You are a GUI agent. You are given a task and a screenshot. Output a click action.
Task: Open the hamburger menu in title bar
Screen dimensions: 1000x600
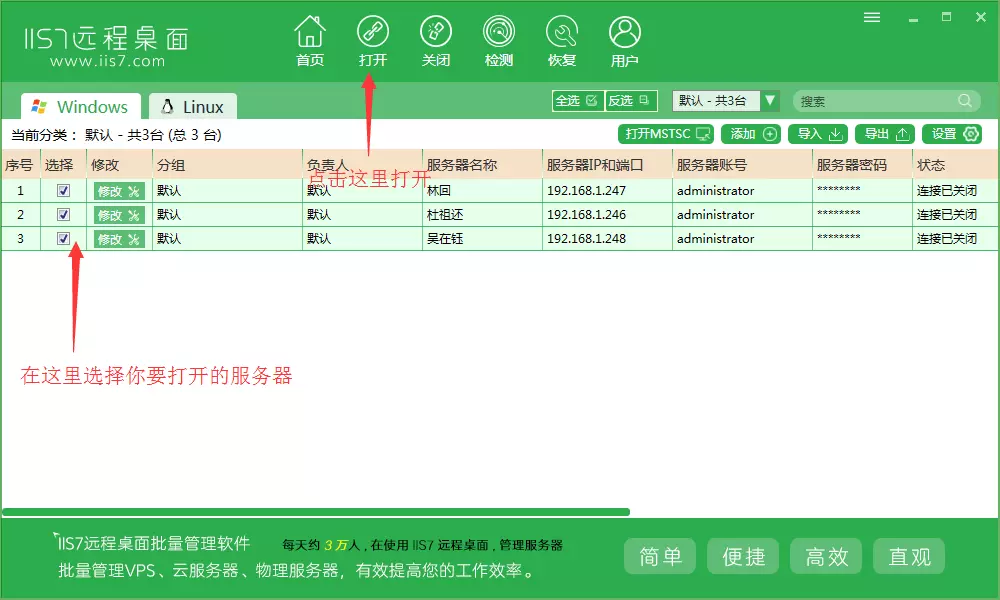pyautogui.click(x=872, y=17)
